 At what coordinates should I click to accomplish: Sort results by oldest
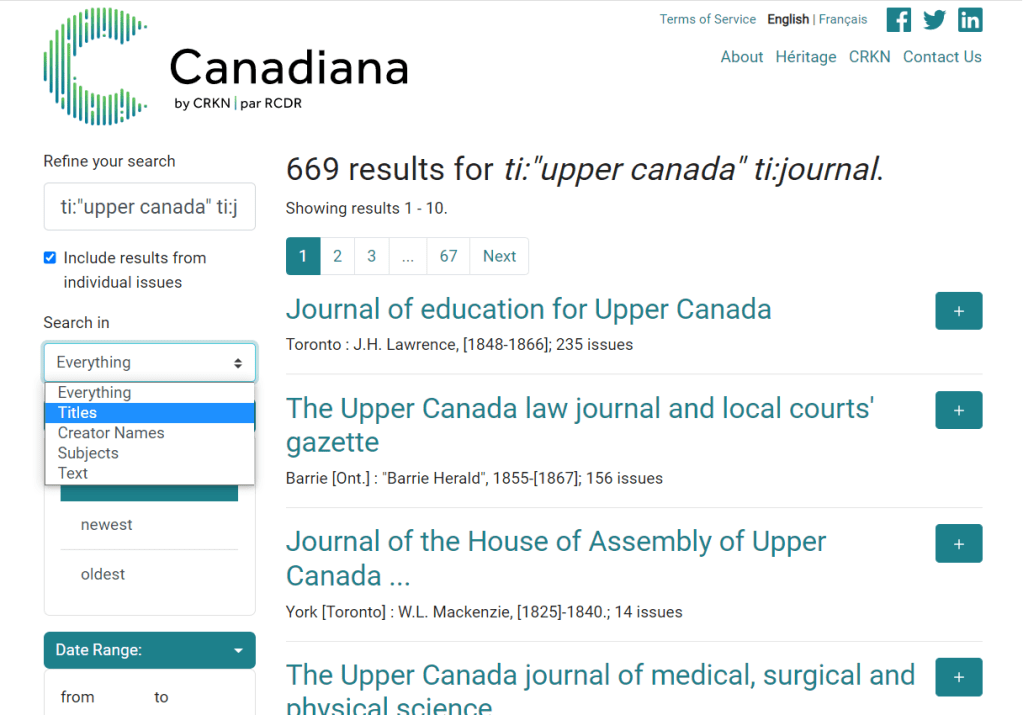click(x=103, y=574)
